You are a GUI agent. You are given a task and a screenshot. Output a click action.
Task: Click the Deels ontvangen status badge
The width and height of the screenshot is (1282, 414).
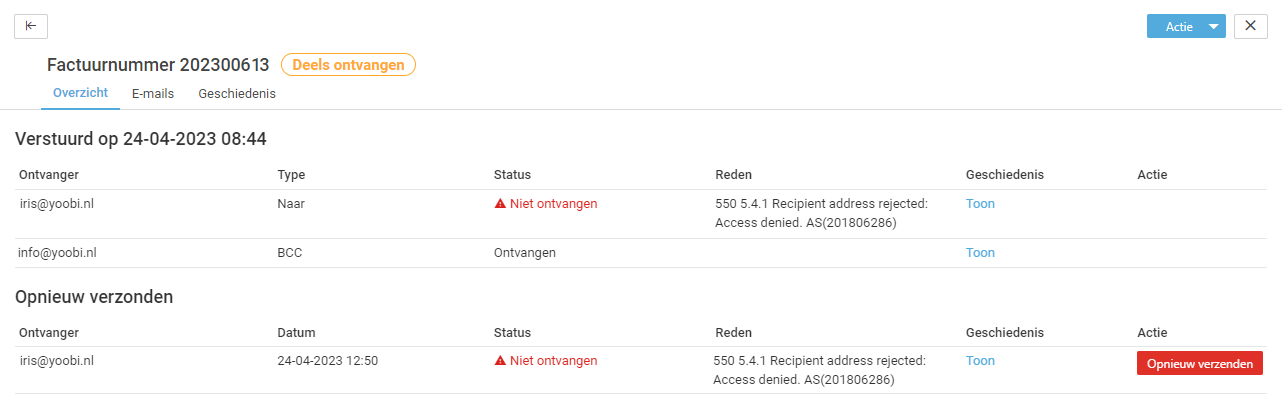click(x=348, y=65)
